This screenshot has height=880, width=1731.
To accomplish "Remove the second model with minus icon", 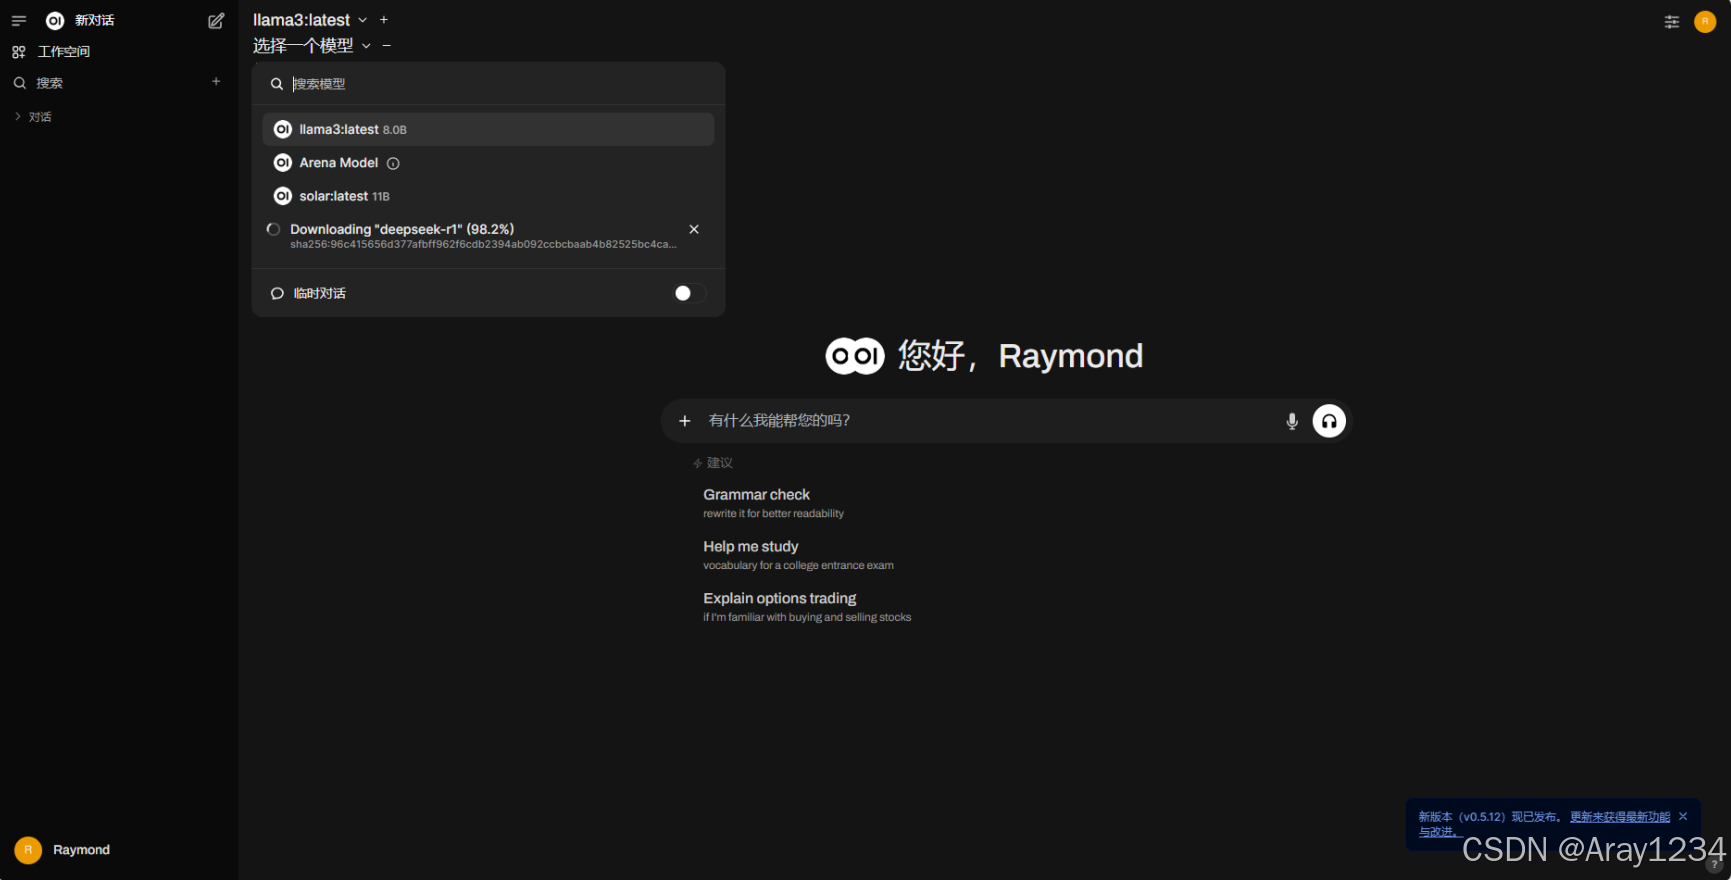I will [x=387, y=45].
